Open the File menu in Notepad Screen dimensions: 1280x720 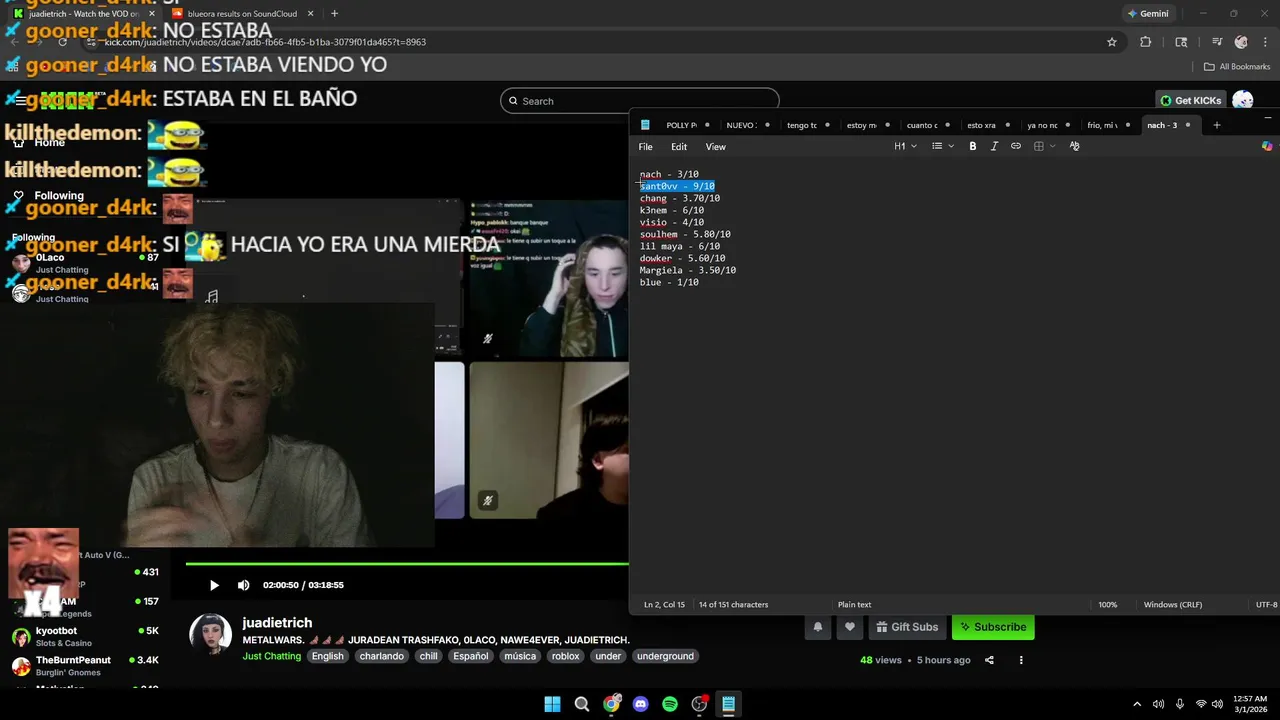[x=646, y=147]
